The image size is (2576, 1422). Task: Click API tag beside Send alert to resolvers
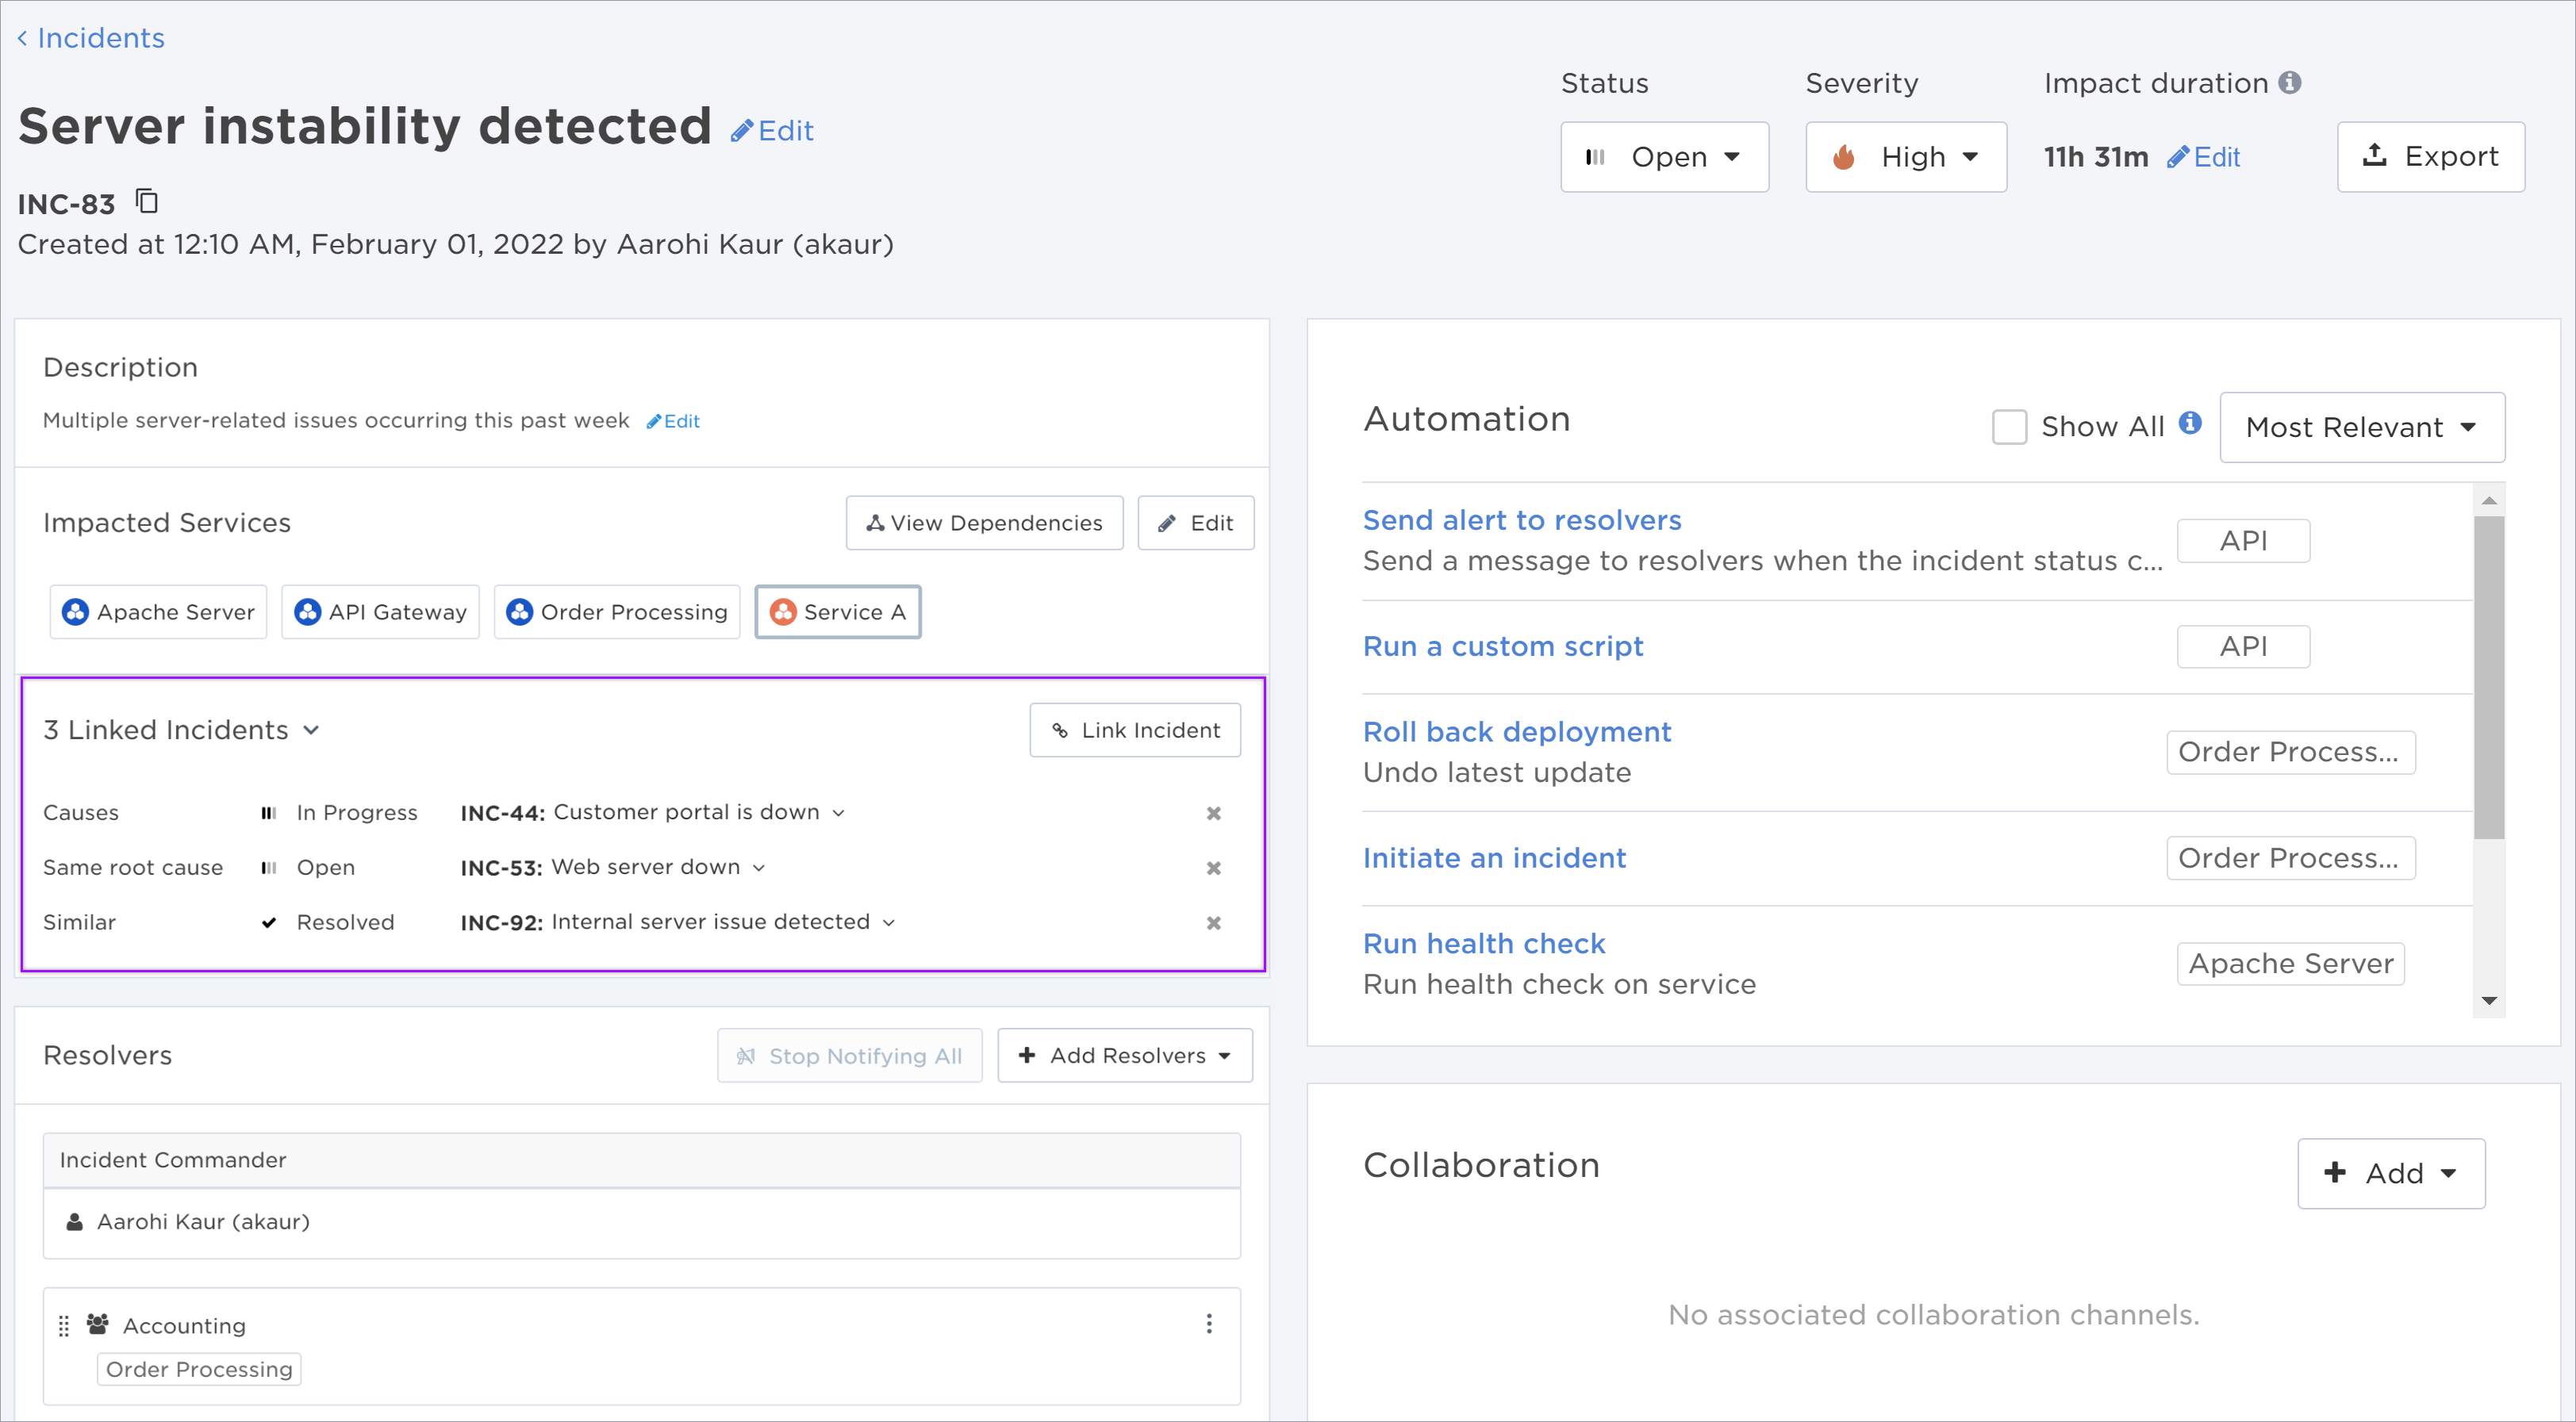[2243, 541]
